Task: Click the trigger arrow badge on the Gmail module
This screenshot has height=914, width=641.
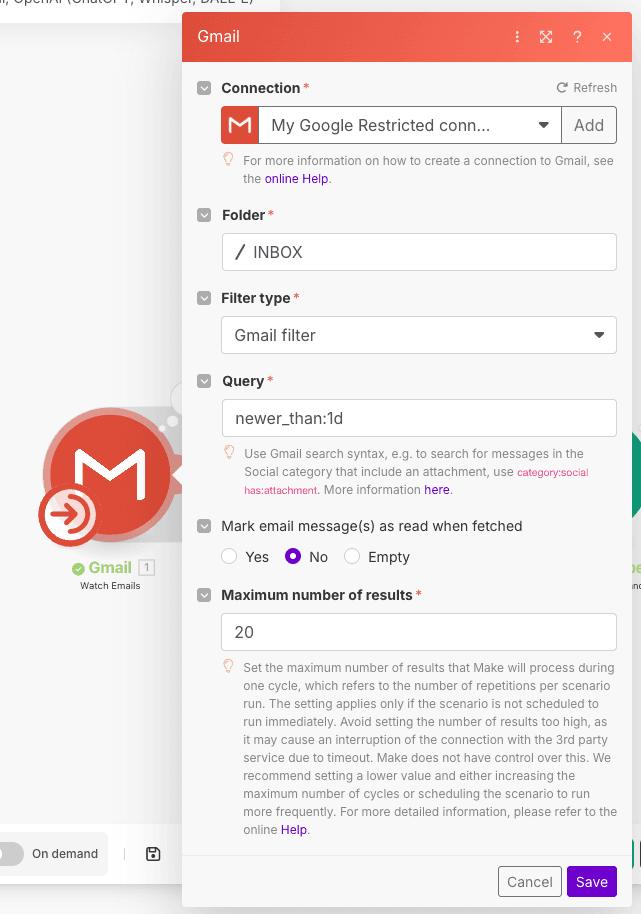Action: tap(69, 515)
